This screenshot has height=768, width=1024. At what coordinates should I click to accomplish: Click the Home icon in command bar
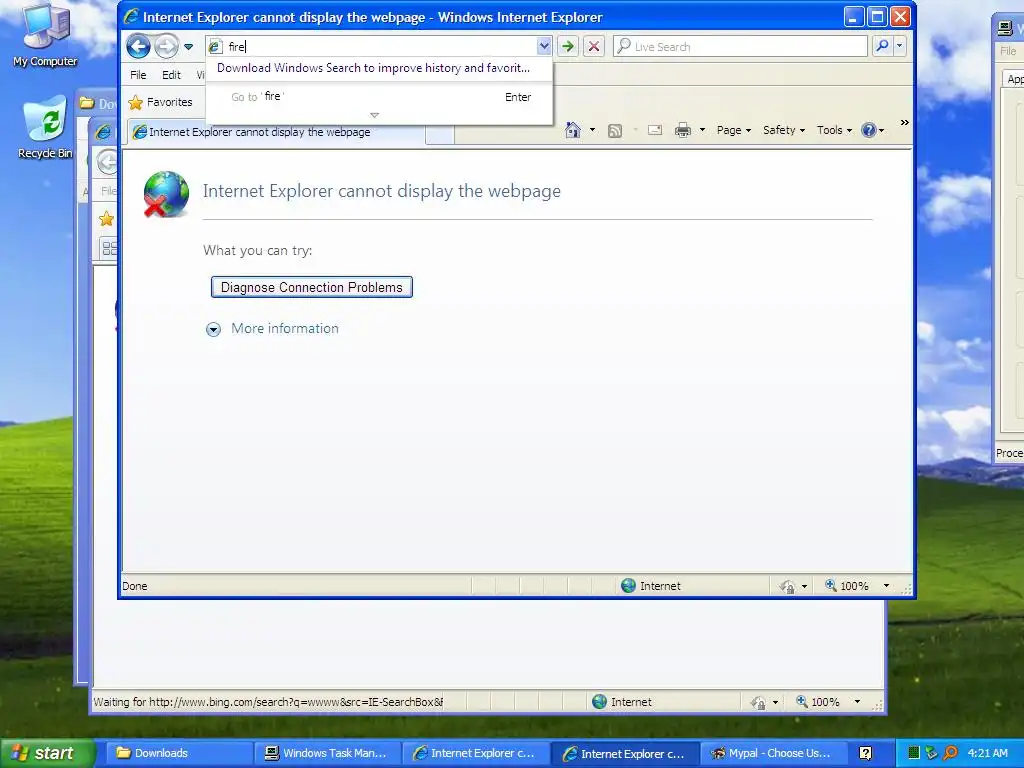pos(573,130)
